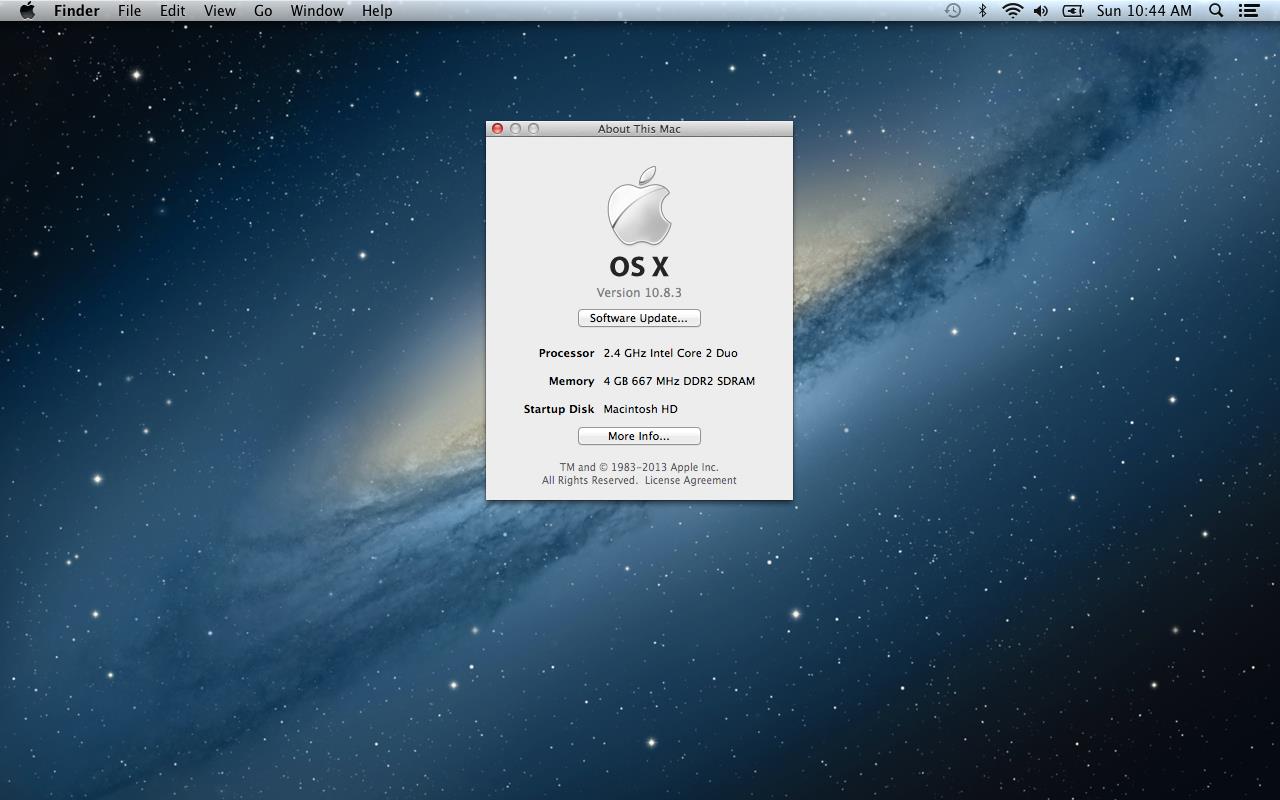This screenshot has width=1280, height=800.
Task: Open the License Agreement link
Action: click(x=690, y=481)
